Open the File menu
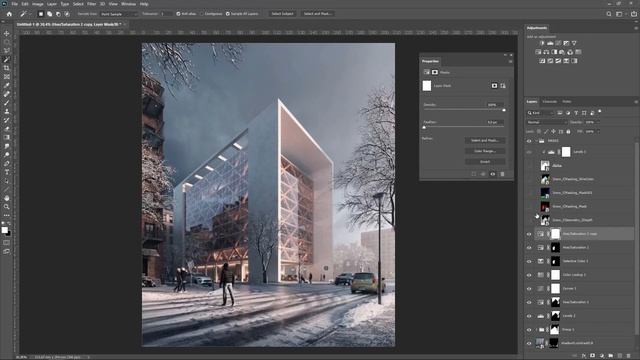 pos(14,4)
